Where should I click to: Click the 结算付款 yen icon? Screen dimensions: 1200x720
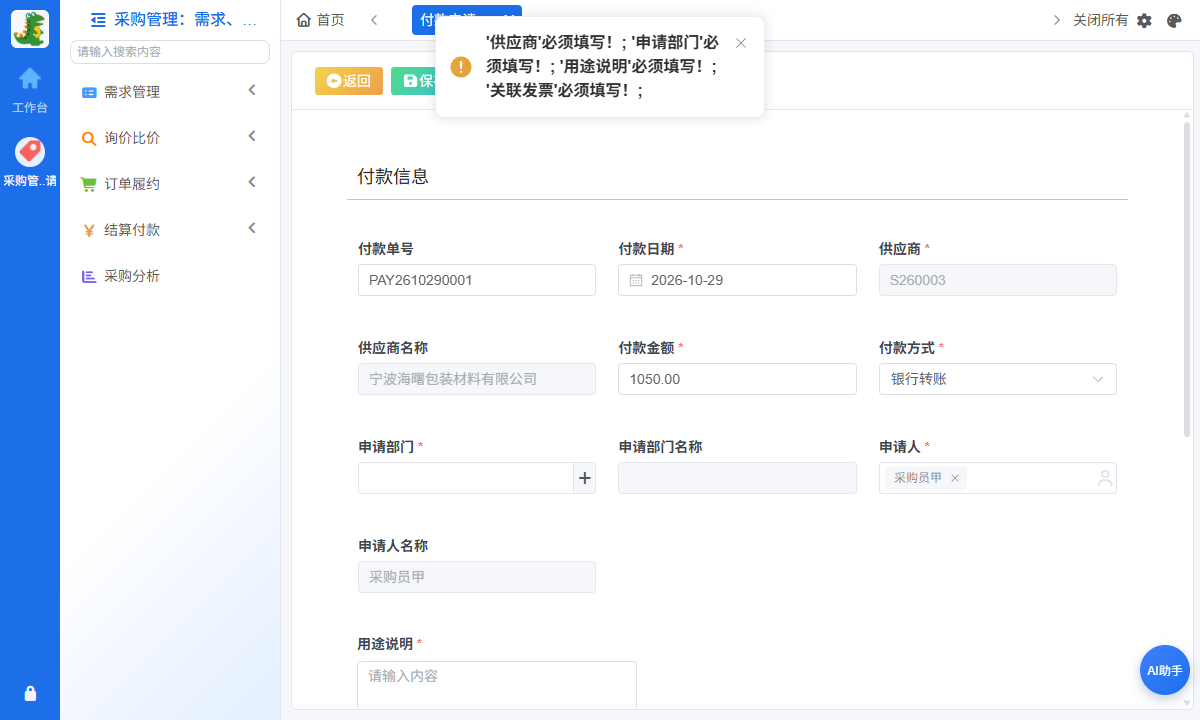[89, 230]
